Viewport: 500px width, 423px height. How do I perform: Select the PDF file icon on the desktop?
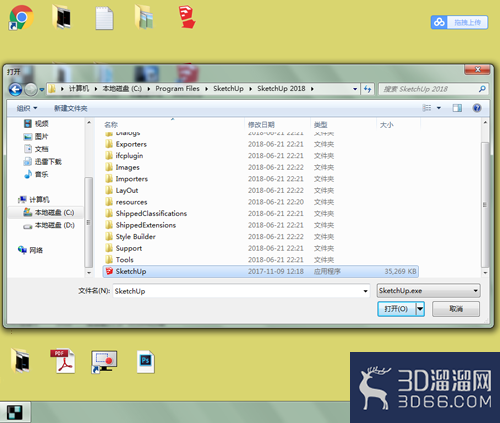click(63, 361)
